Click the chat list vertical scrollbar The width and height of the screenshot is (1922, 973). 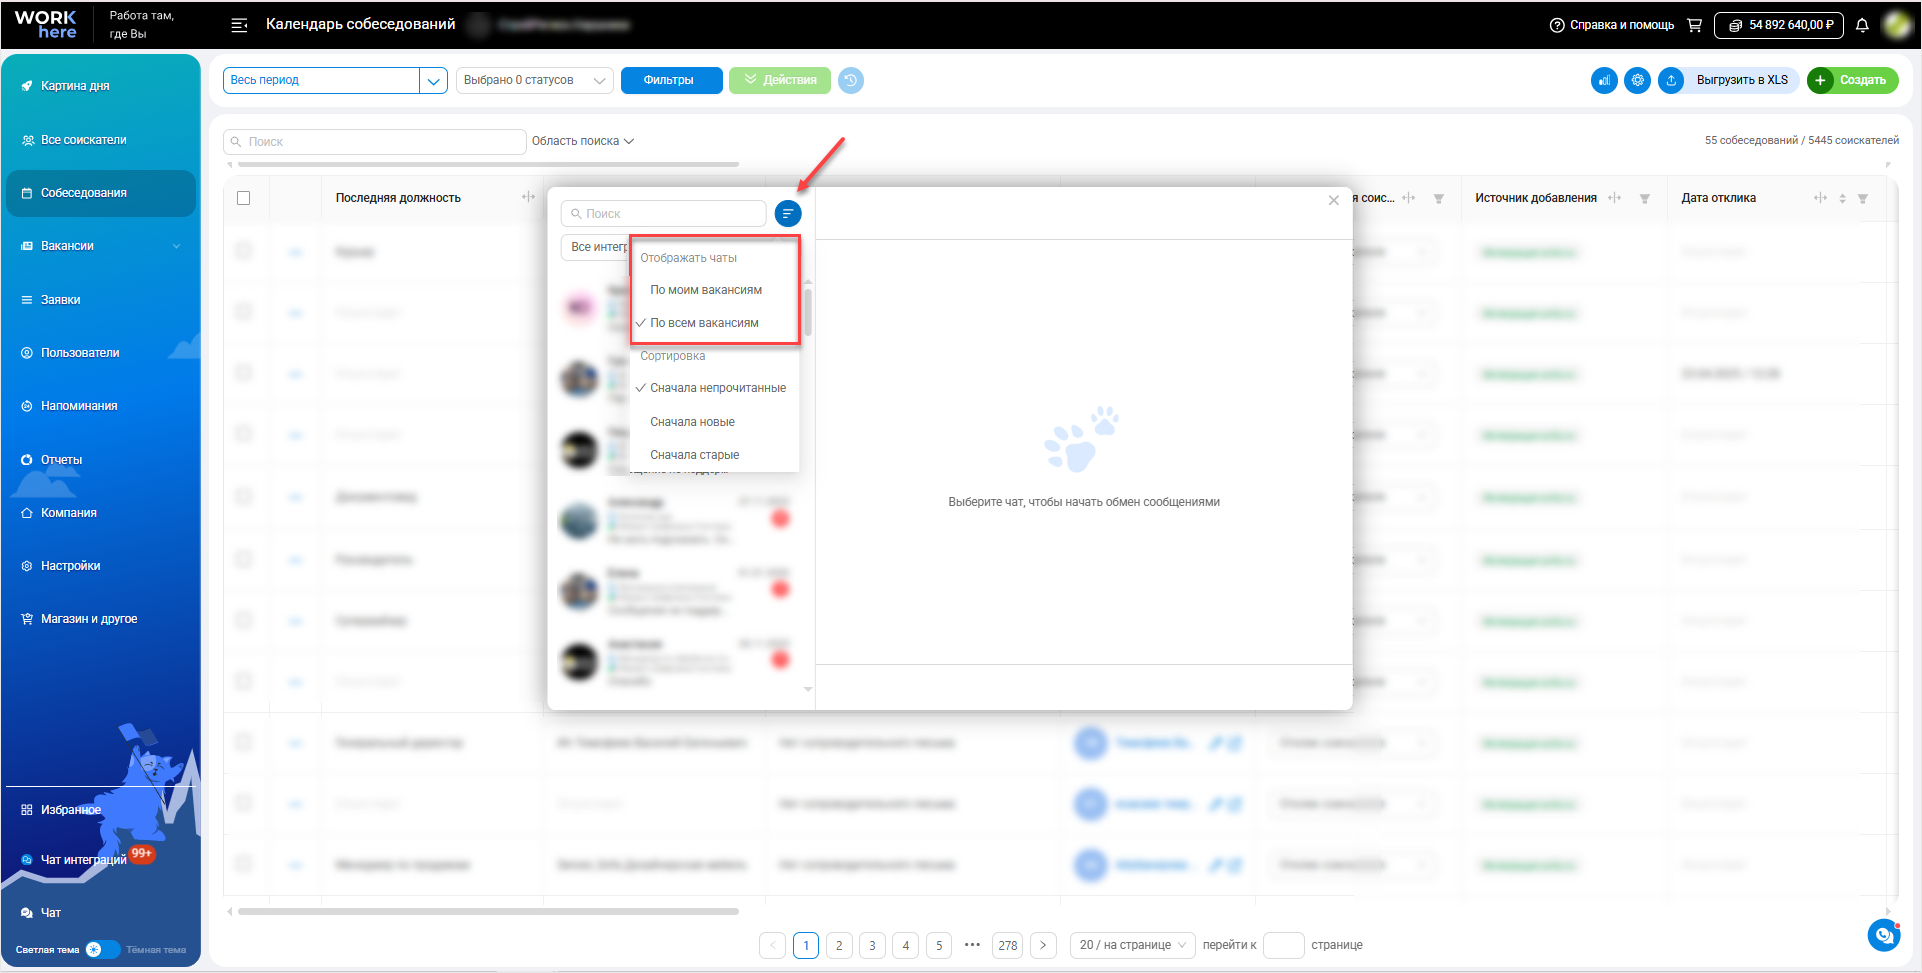(x=808, y=312)
